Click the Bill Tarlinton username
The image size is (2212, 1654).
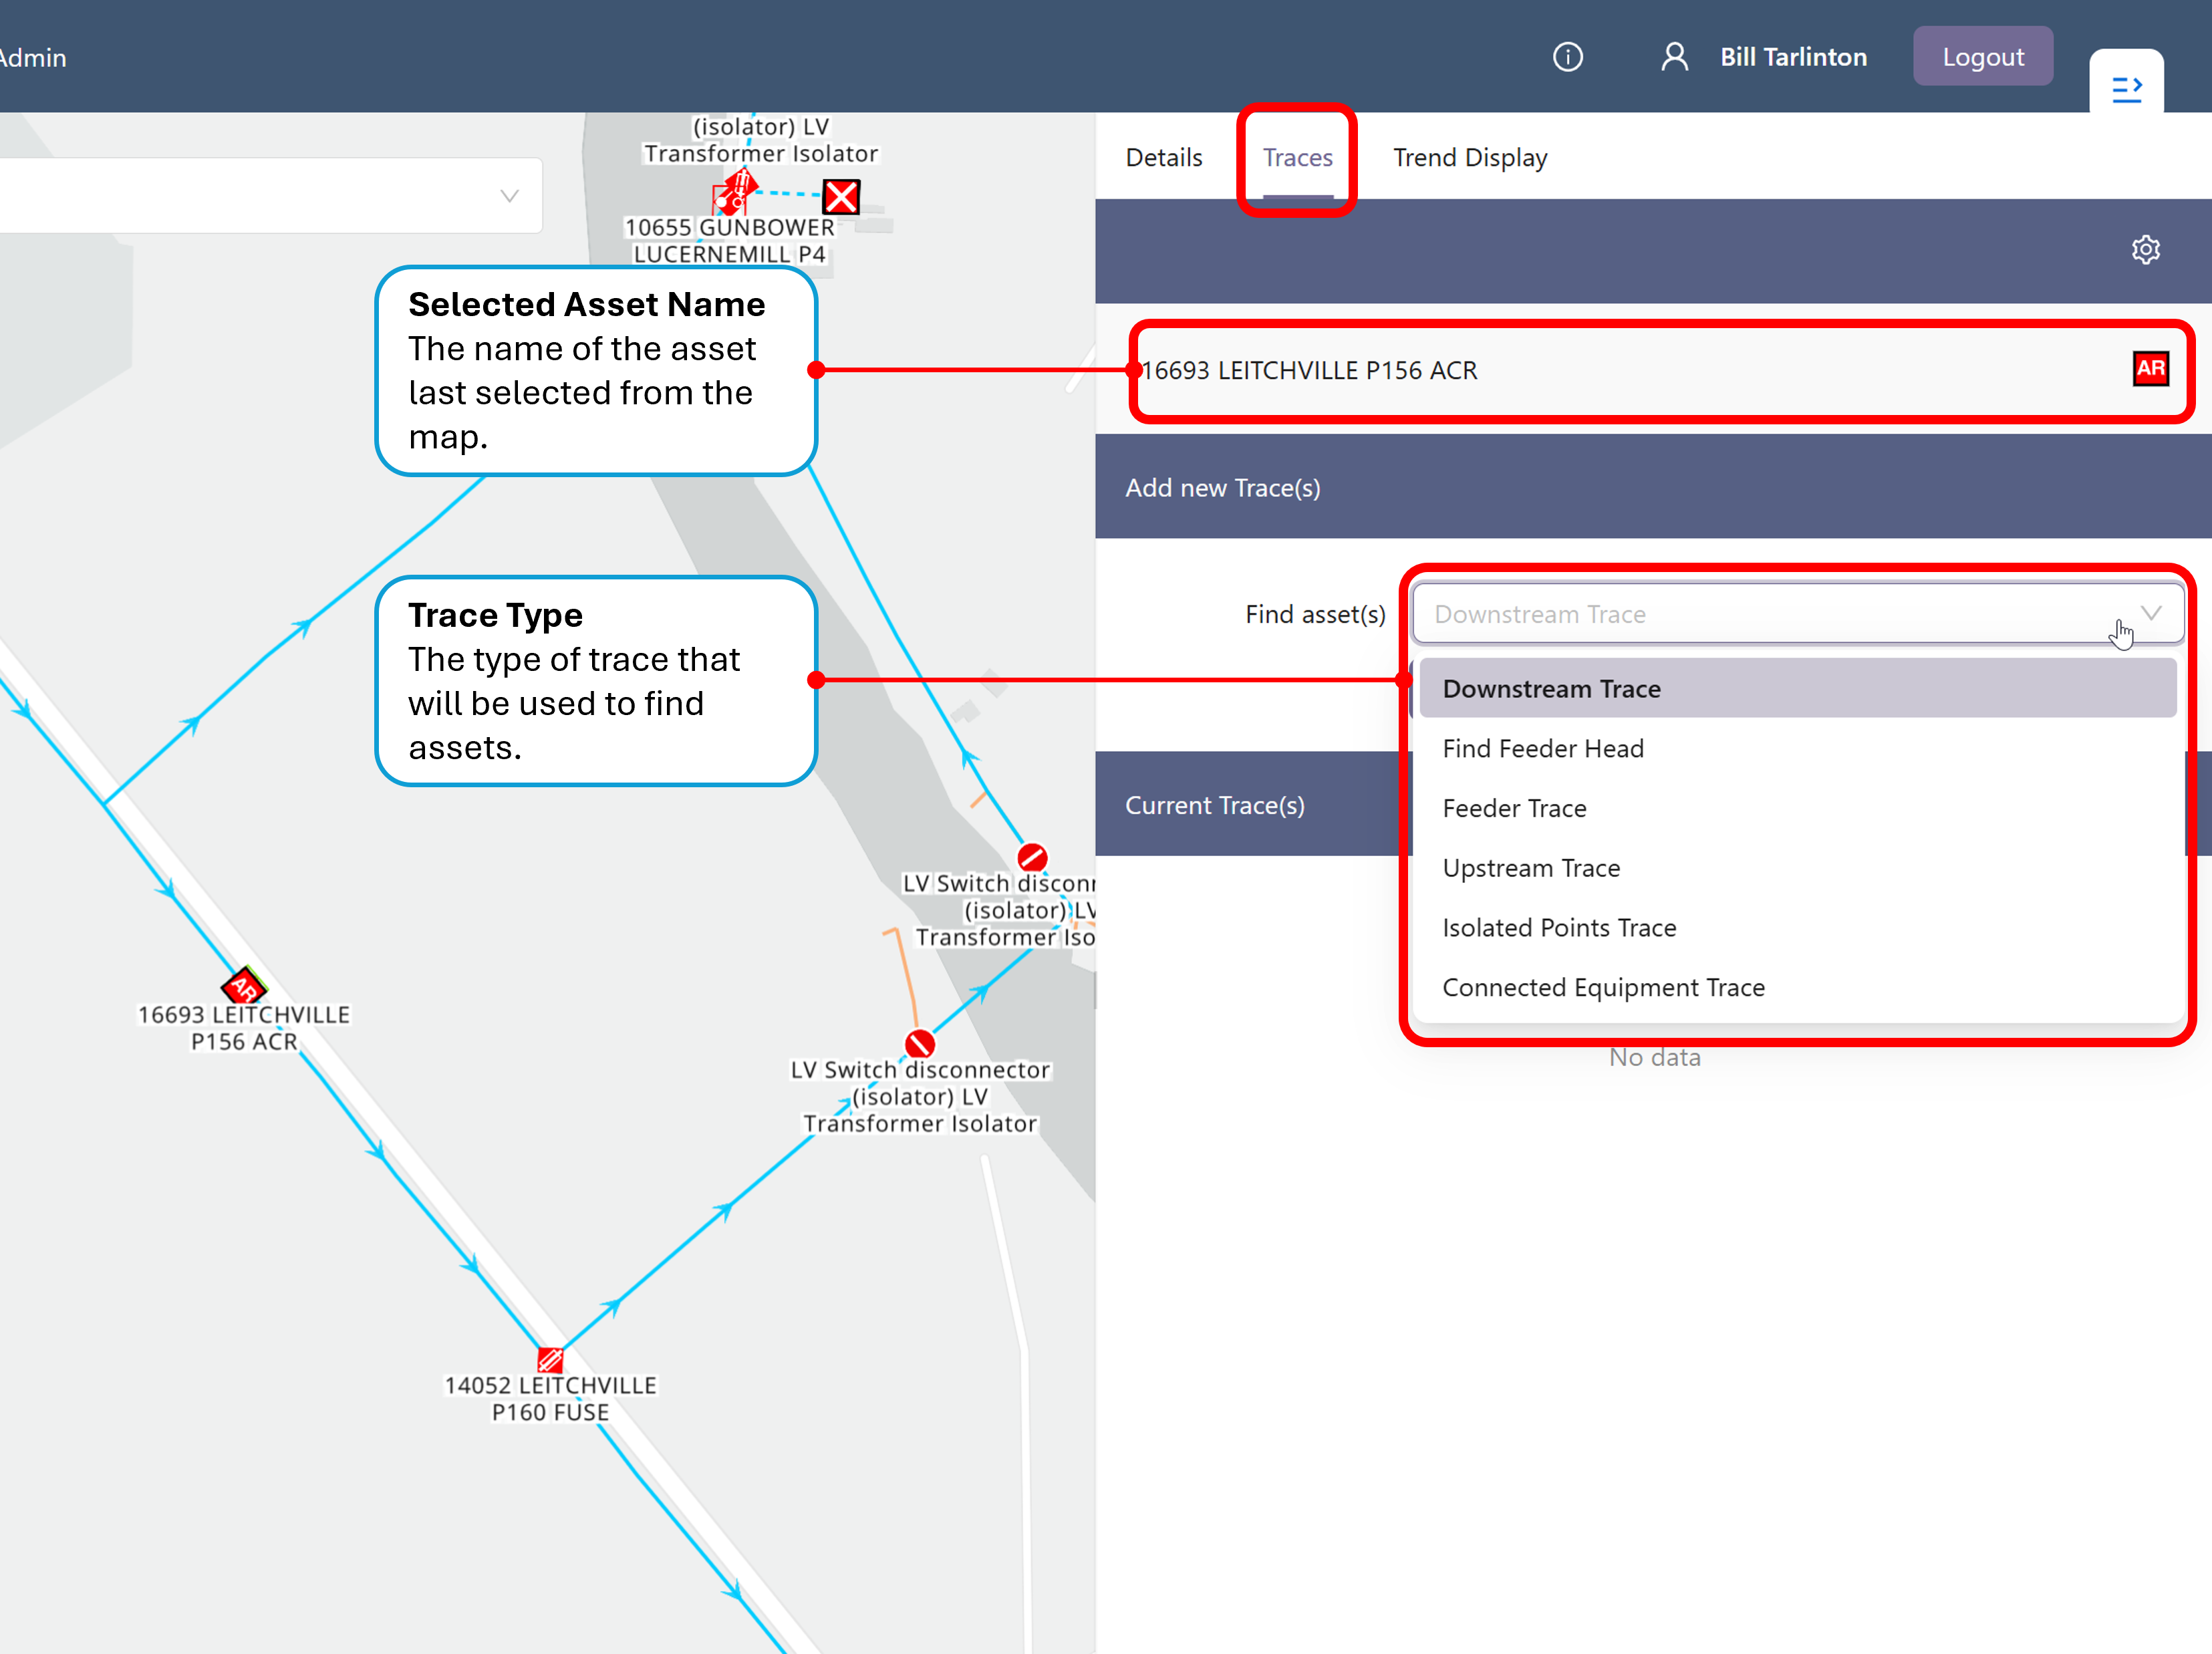(x=1793, y=57)
